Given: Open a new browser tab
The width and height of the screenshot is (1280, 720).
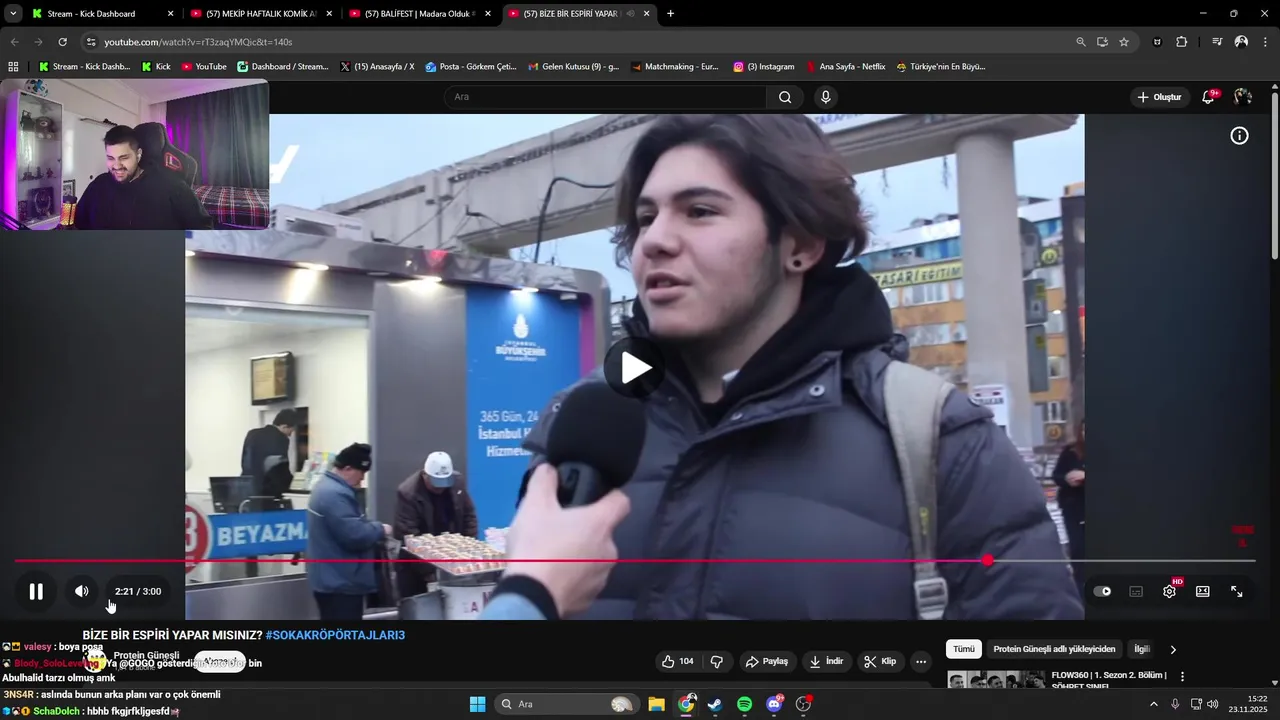Looking at the screenshot, I should [x=670, y=14].
